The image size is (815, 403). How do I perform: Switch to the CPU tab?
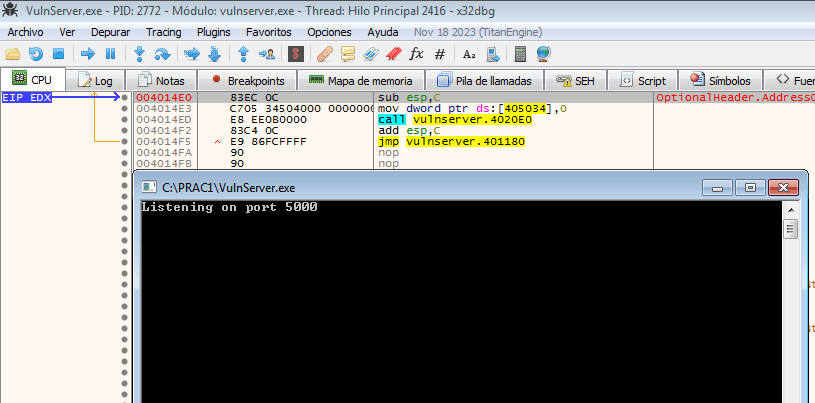pos(33,80)
